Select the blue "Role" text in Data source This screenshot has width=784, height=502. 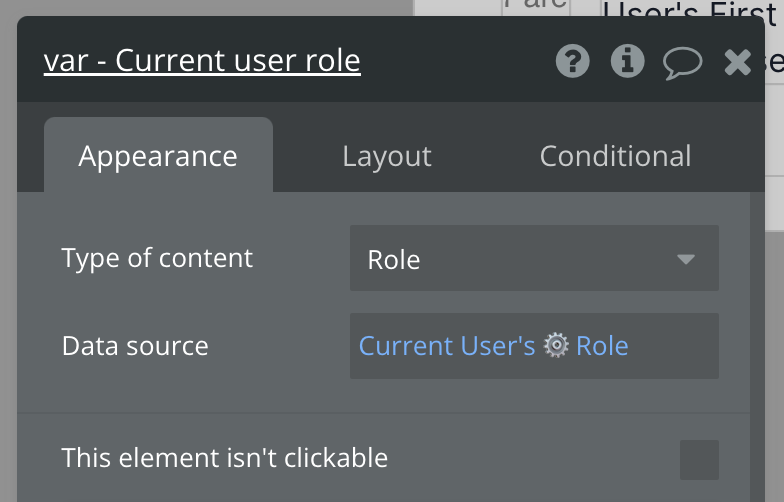[x=602, y=346]
